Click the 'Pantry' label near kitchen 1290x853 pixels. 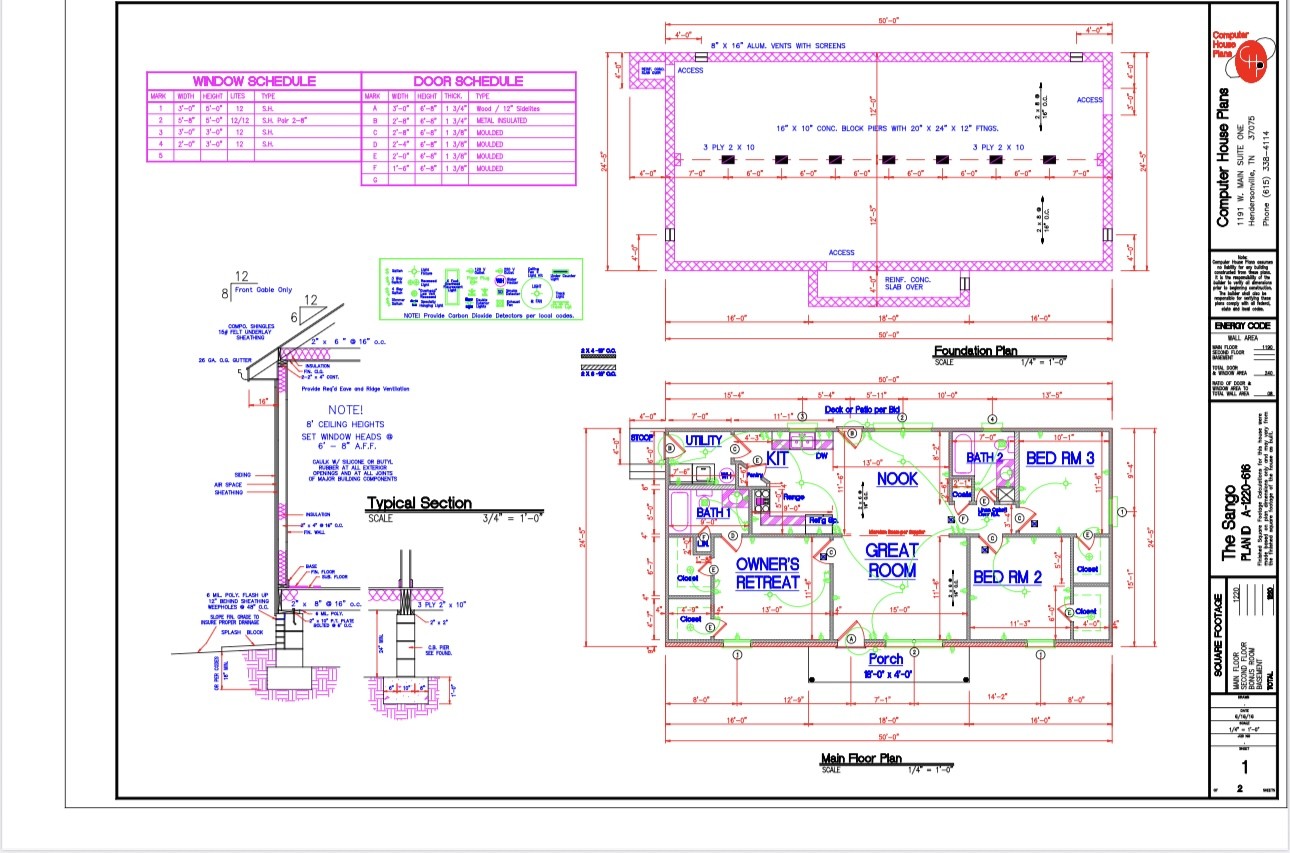click(754, 475)
